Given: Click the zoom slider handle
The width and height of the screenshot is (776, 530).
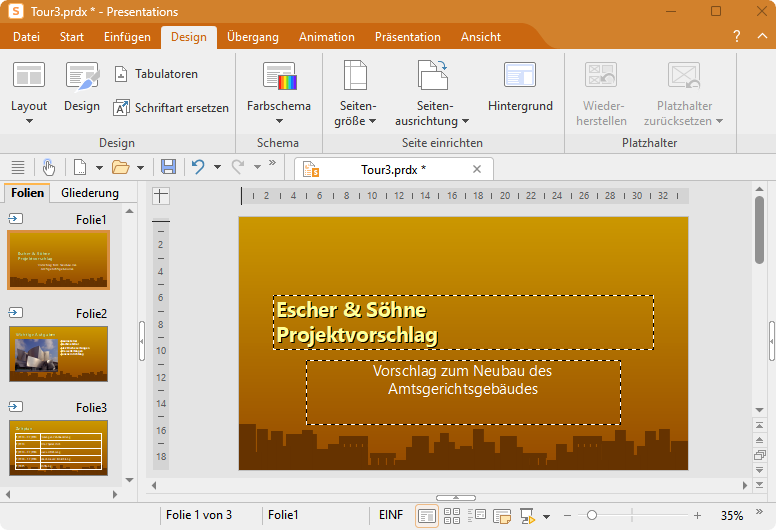Looking at the screenshot, I should point(592,516).
